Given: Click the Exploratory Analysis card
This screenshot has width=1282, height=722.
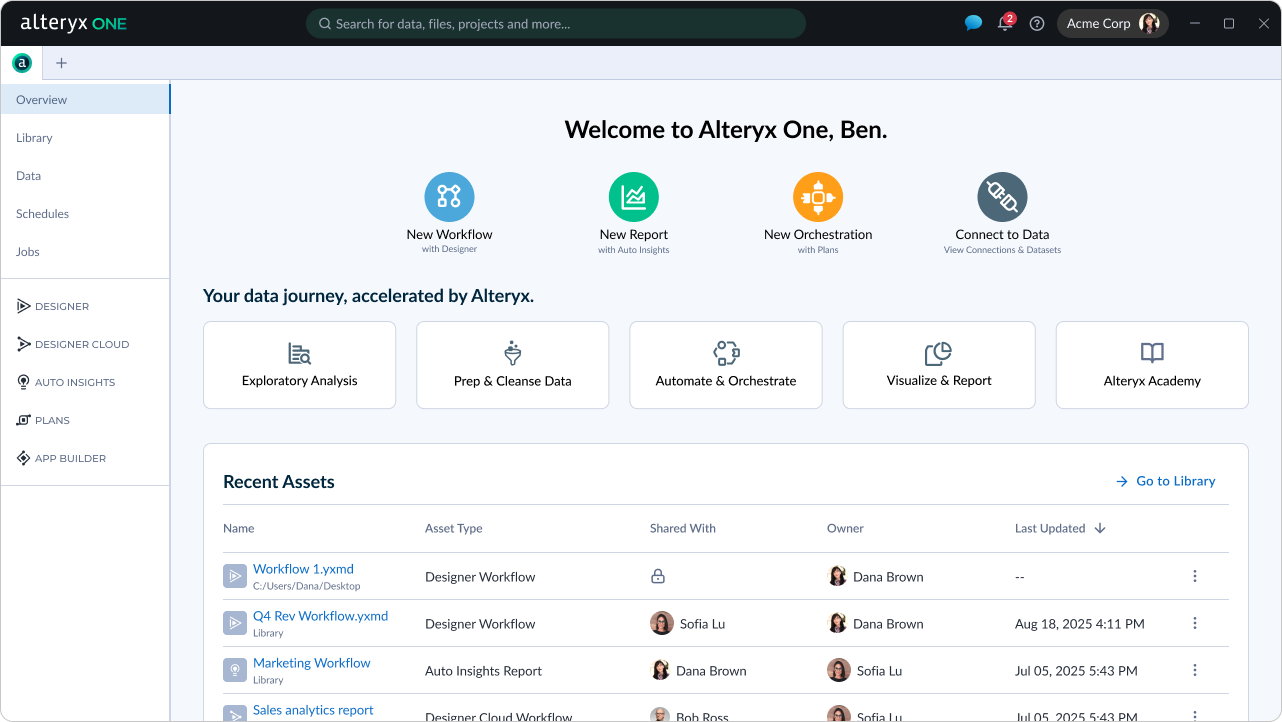Looking at the screenshot, I should (299, 365).
